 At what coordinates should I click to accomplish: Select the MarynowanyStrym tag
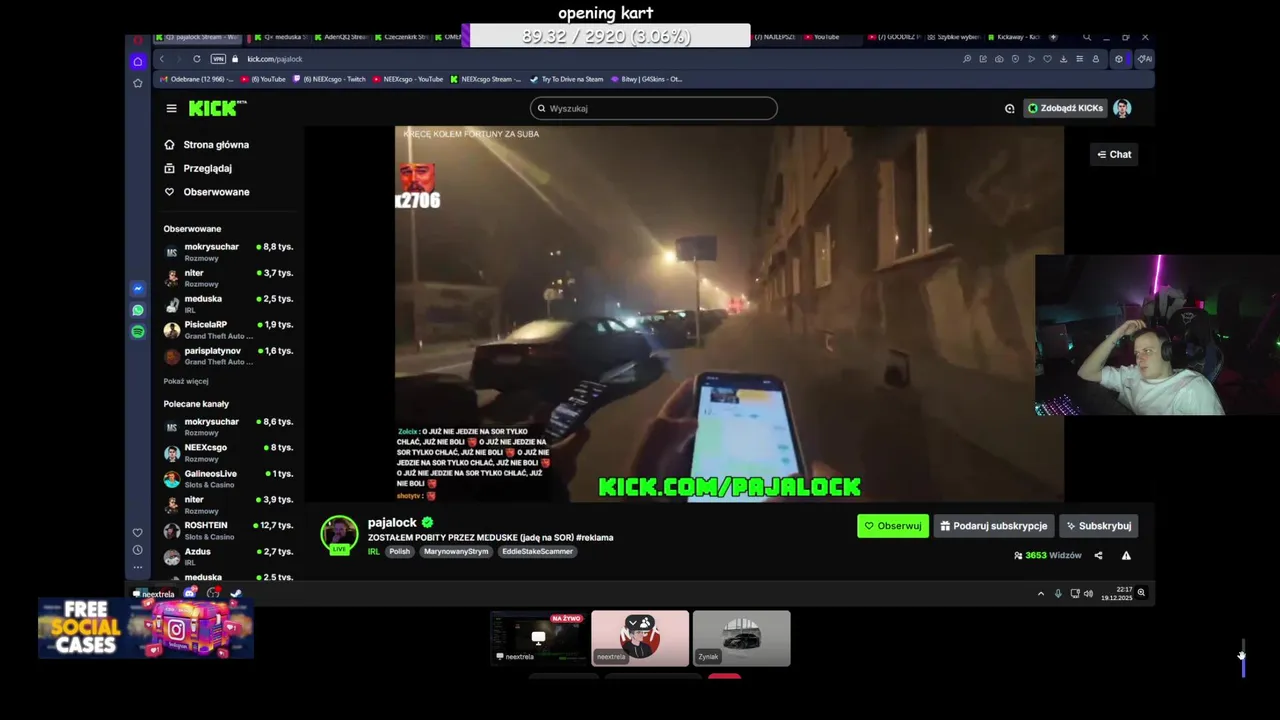pos(456,551)
